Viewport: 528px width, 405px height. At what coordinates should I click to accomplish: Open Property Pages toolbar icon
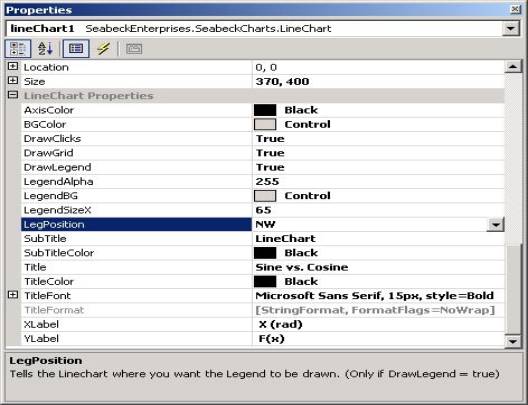coord(134,49)
